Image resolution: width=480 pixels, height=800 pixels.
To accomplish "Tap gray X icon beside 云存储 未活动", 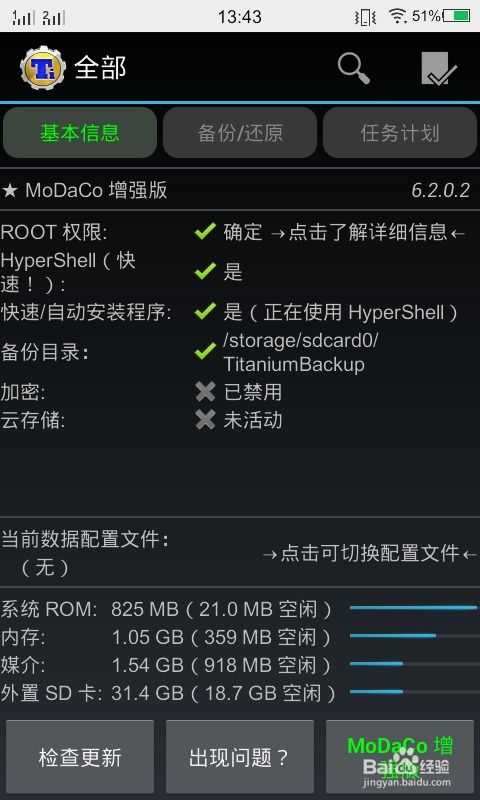I will pyautogui.click(x=205, y=420).
